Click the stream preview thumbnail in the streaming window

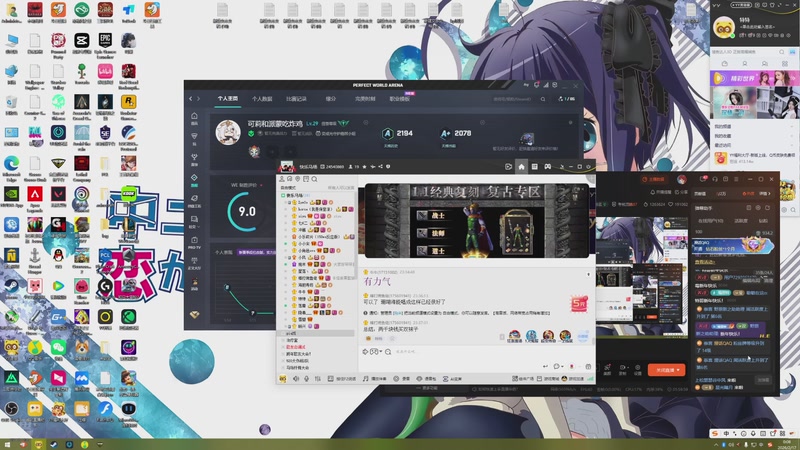tap(641, 277)
